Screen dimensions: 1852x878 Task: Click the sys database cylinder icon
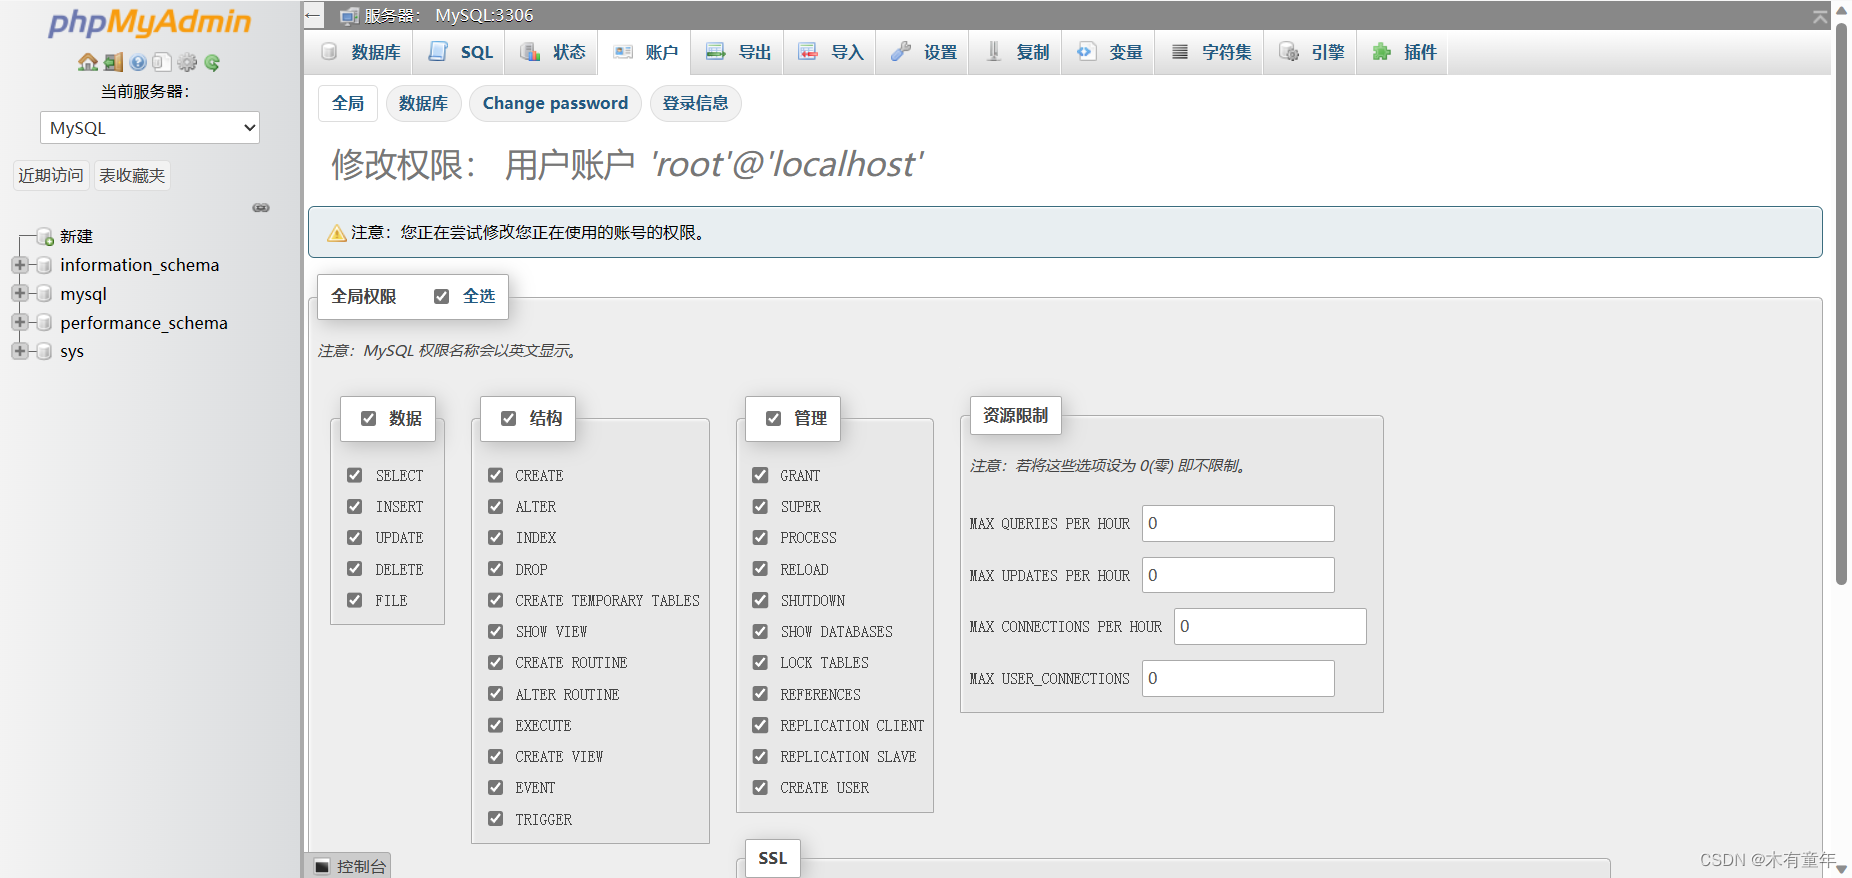coord(44,351)
